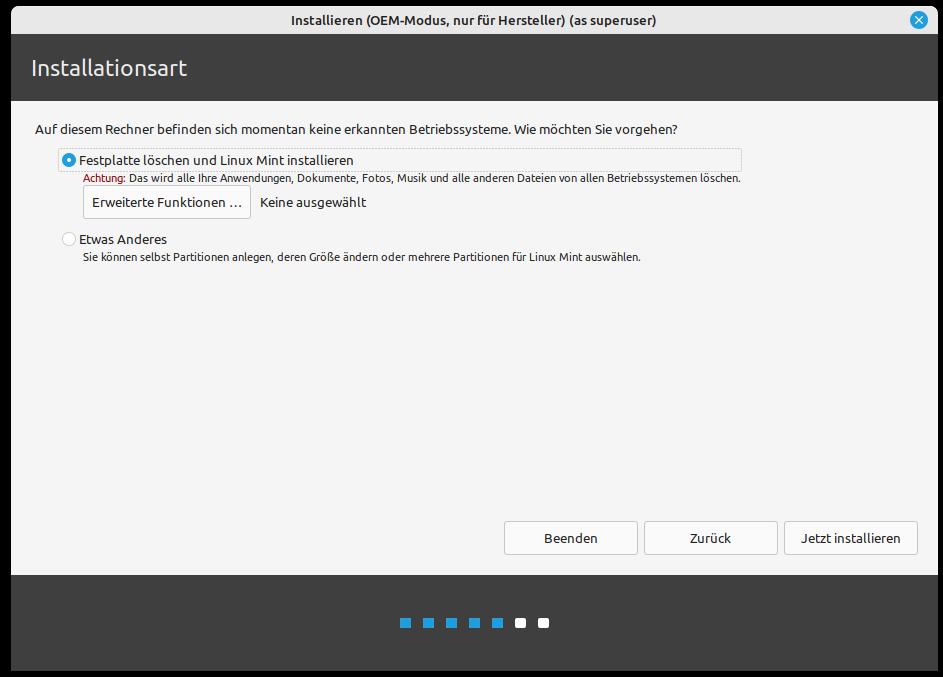Click the "Keine ausgewählt" status label

pyautogui.click(x=313, y=202)
